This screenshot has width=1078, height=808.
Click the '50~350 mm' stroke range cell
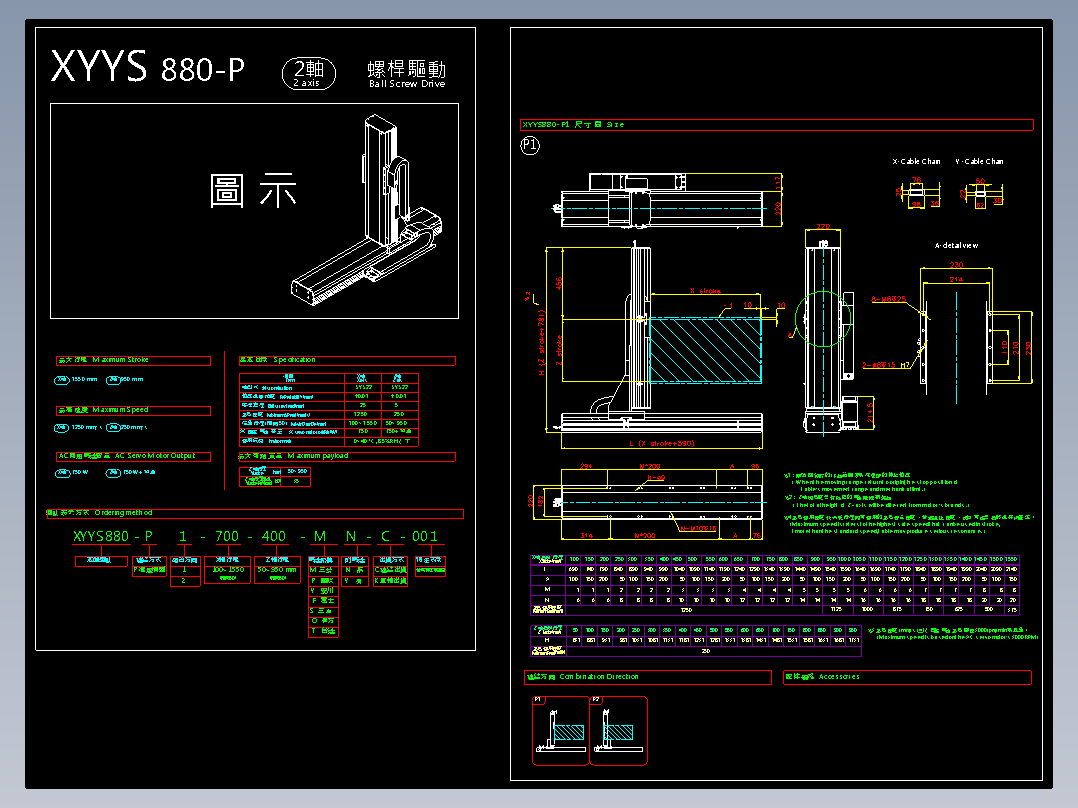tap(277, 570)
